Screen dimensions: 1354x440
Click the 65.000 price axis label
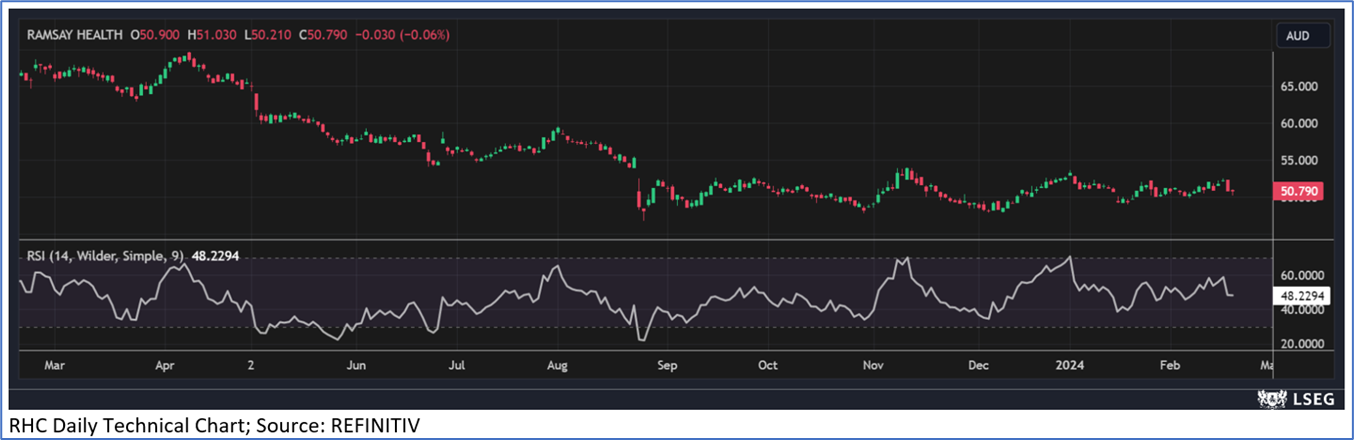(1301, 87)
